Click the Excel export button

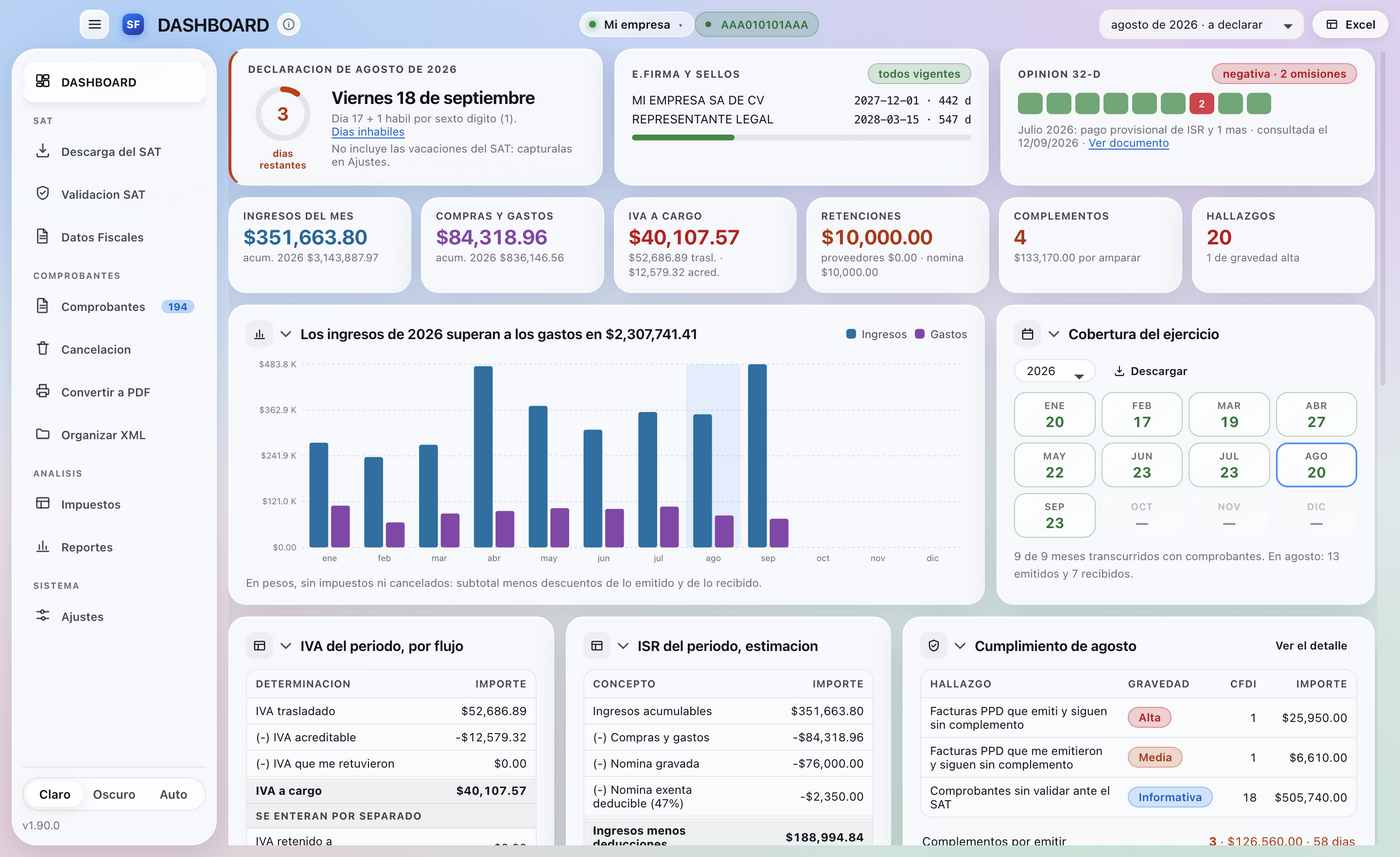click(1350, 25)
